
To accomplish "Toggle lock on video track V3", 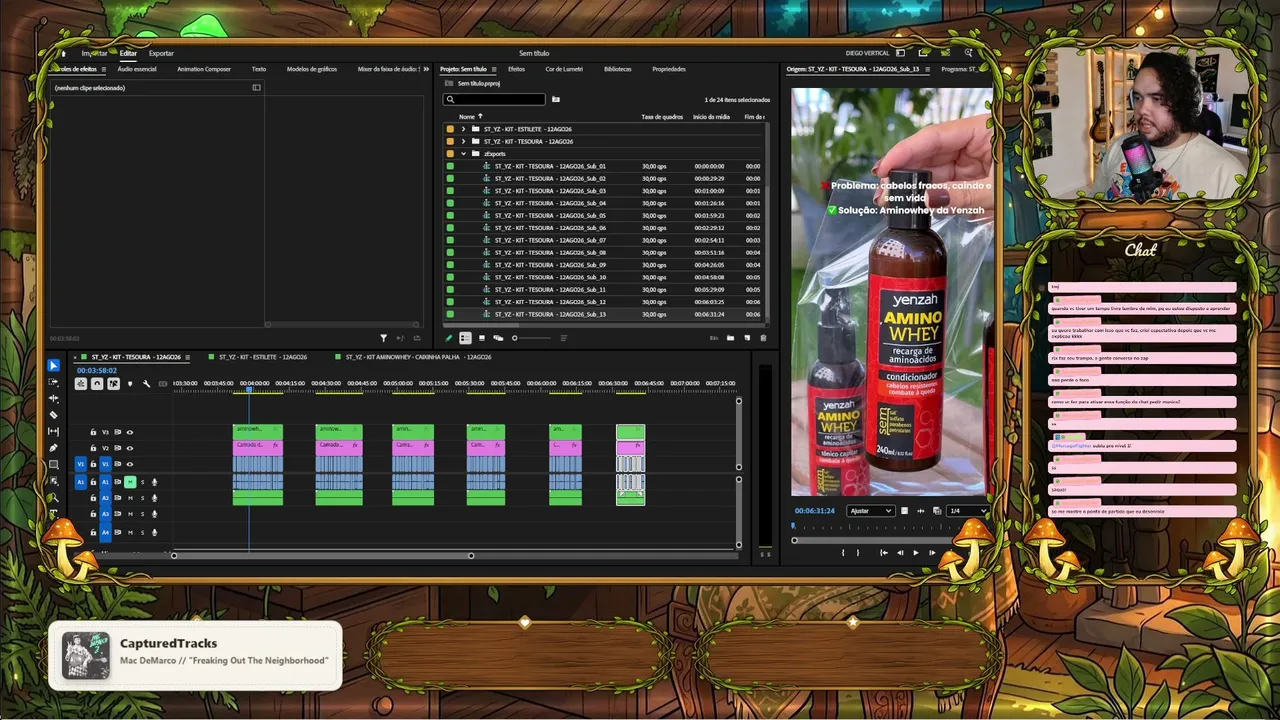I will (93, 432).
